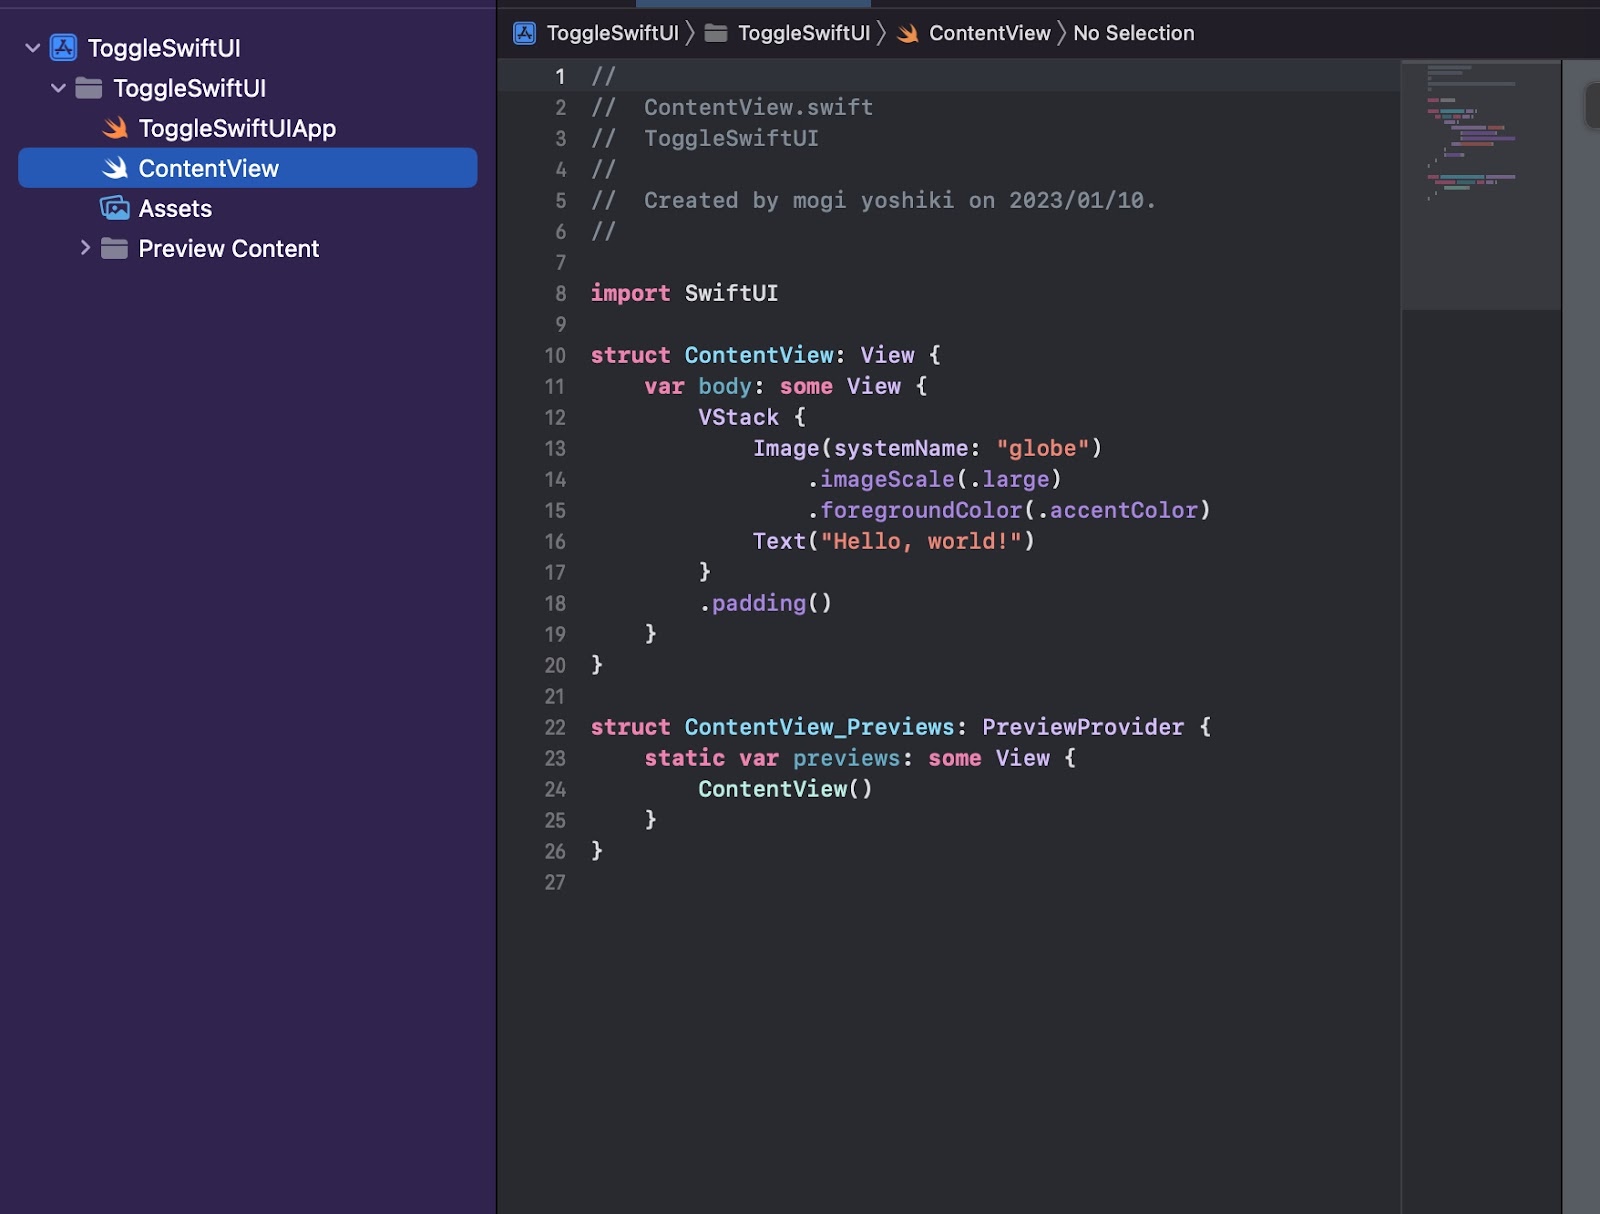Image resolution: width=1600 pixels, height=1214 pixels.
Task: Click the Swift icon beside ToggleSwiftUIApp
Action: (x=115, y=128)
